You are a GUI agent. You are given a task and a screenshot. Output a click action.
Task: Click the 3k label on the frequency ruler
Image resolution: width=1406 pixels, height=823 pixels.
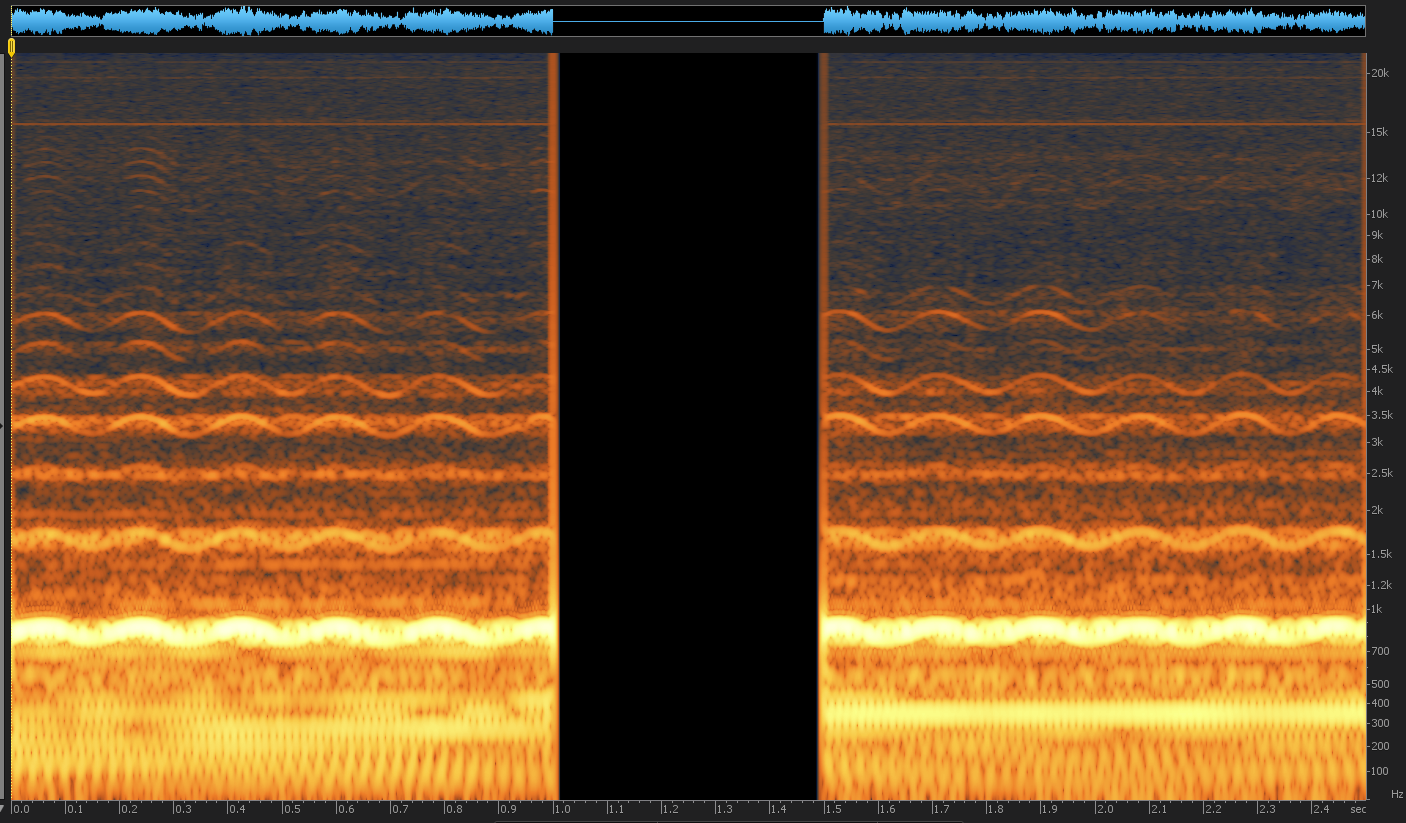[x=1377, y=442]
